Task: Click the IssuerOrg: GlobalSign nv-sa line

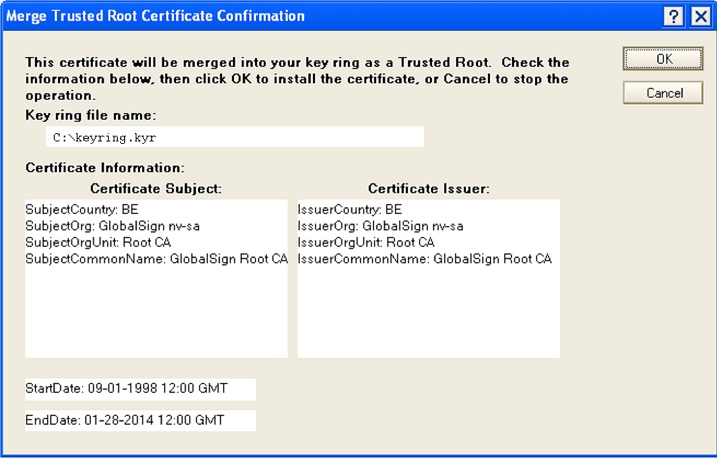Action: [381, 226]
